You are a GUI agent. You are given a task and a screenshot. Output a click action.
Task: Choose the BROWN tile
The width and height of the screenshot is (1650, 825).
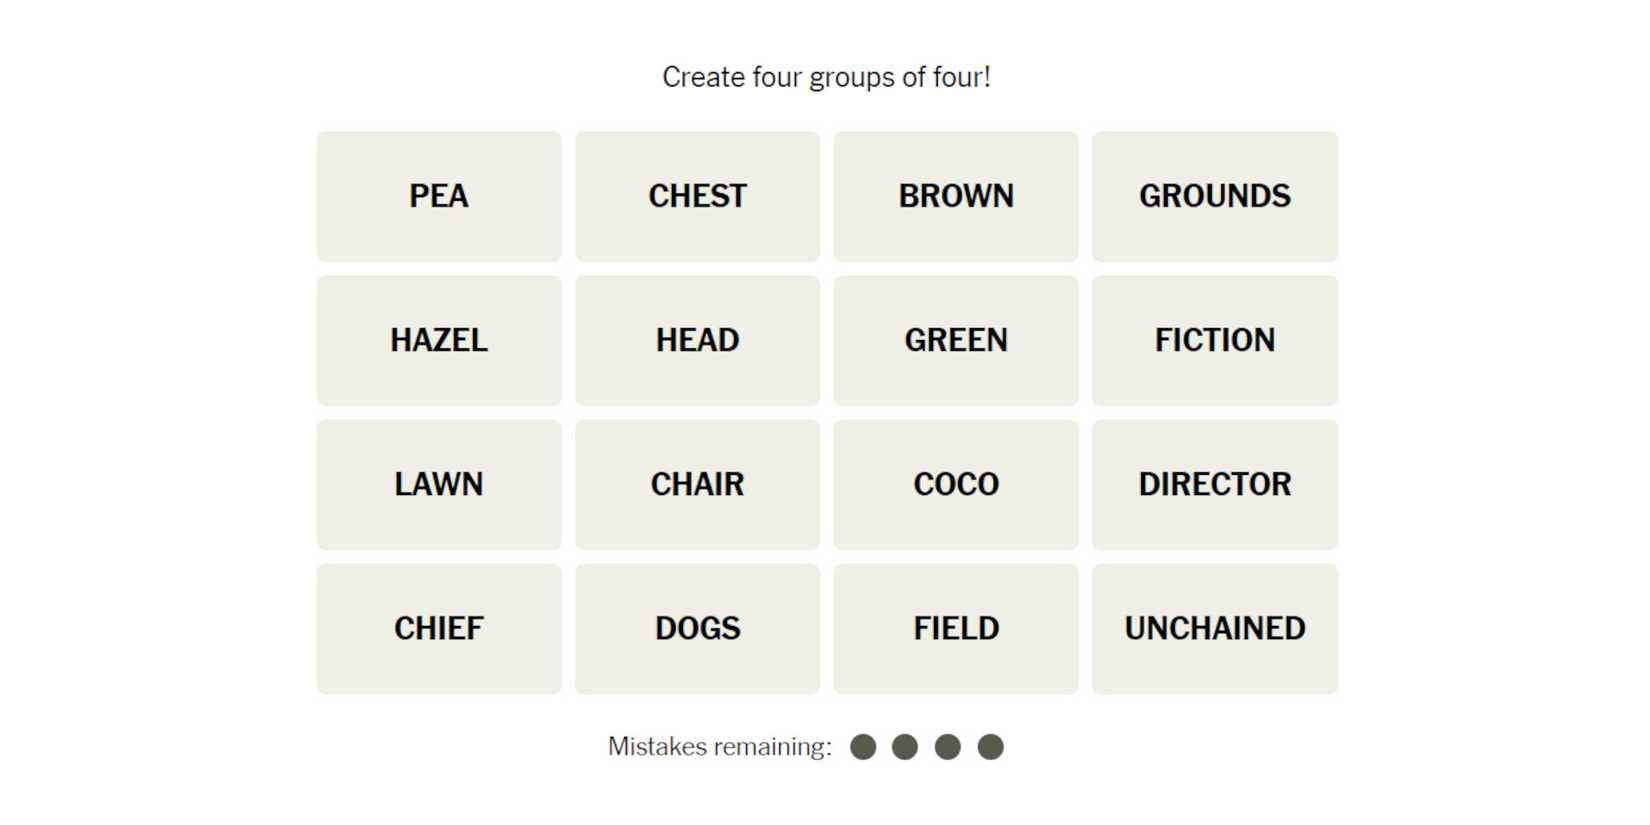point(955,196)
